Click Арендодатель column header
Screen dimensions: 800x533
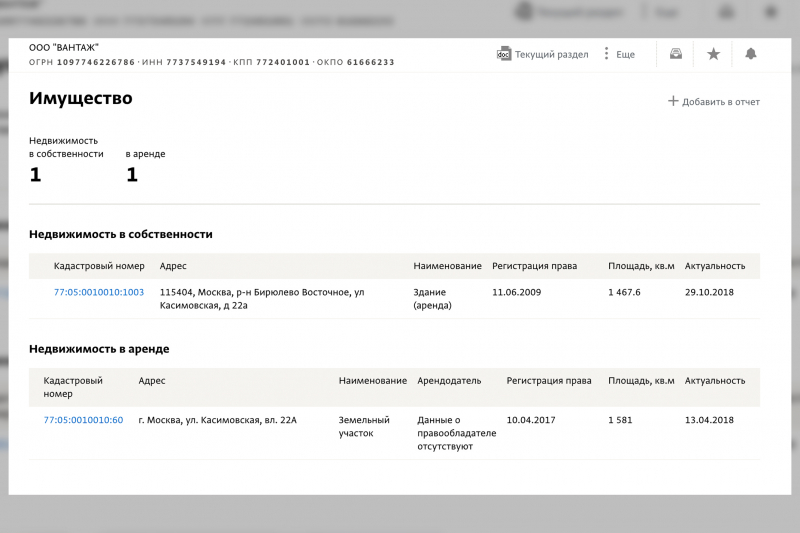[449, 380]
